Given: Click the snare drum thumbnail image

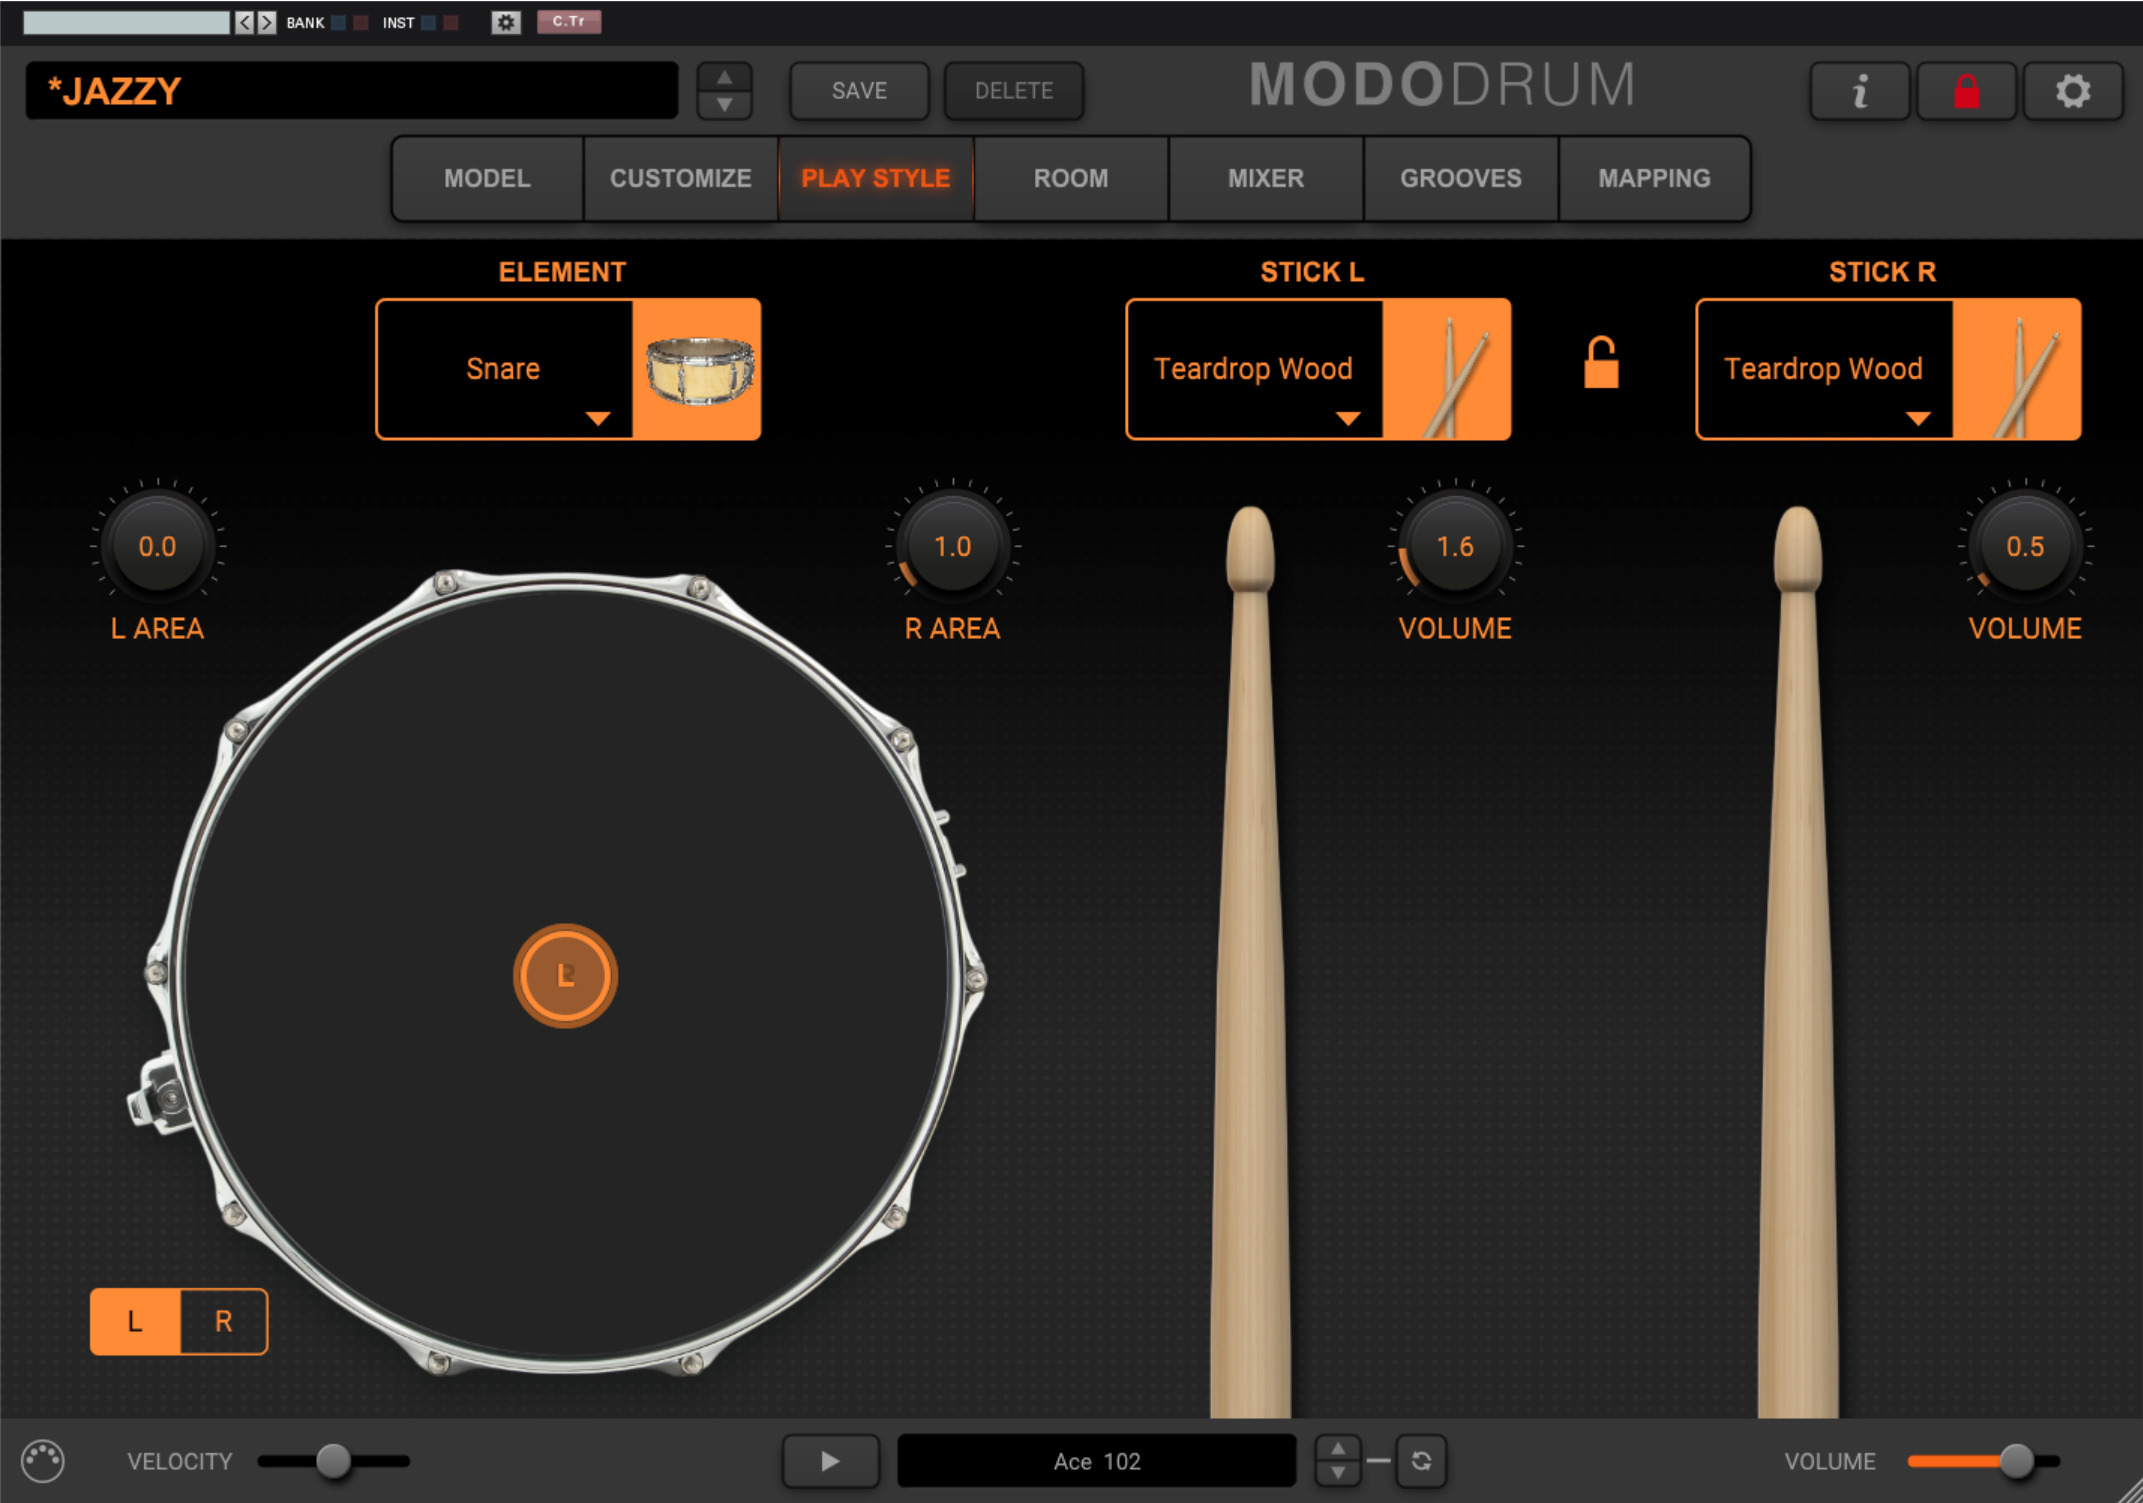Looking at the screenshot, I should (698, 369).
